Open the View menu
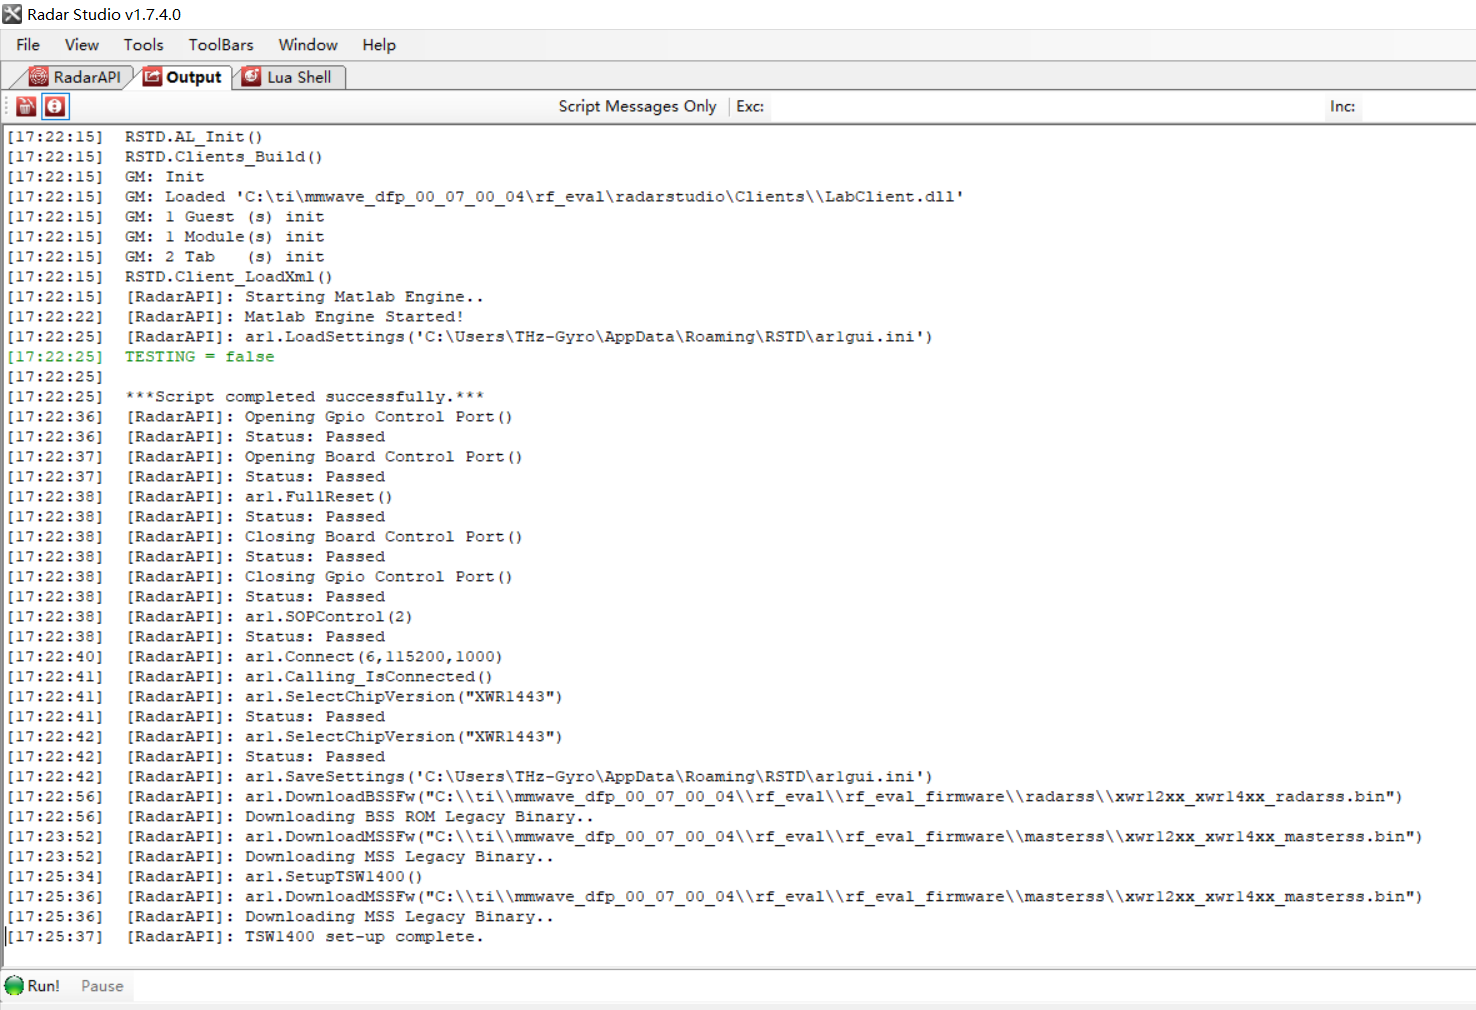 82,45
